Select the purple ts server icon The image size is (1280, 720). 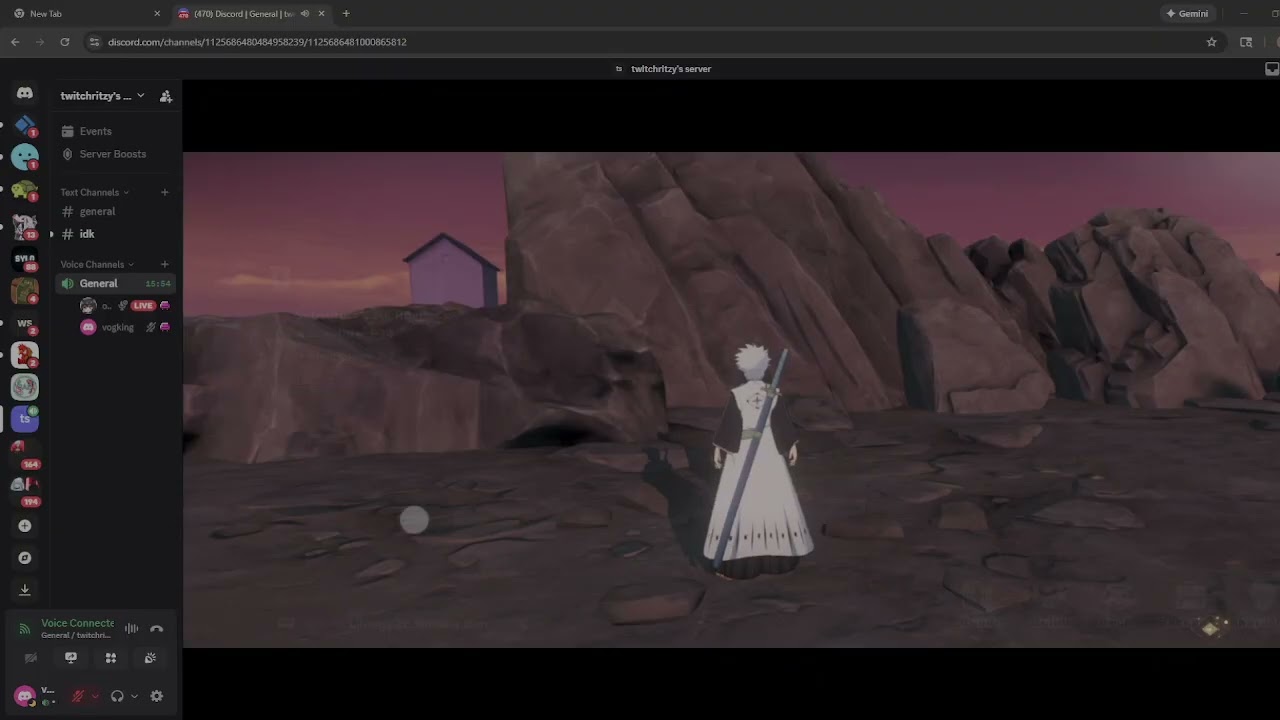pos(25,419)
